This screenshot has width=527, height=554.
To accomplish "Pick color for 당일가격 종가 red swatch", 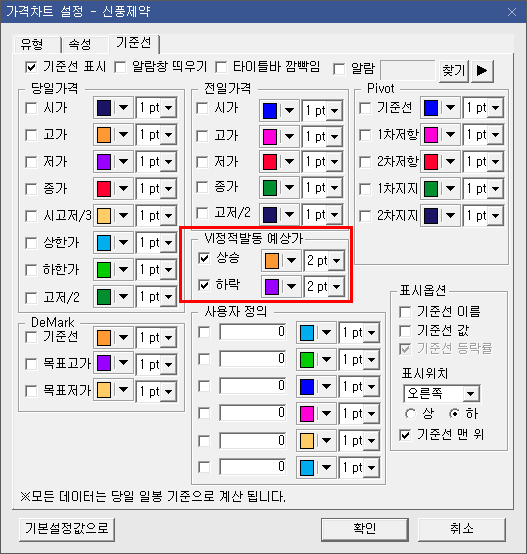I will point(104,189).
